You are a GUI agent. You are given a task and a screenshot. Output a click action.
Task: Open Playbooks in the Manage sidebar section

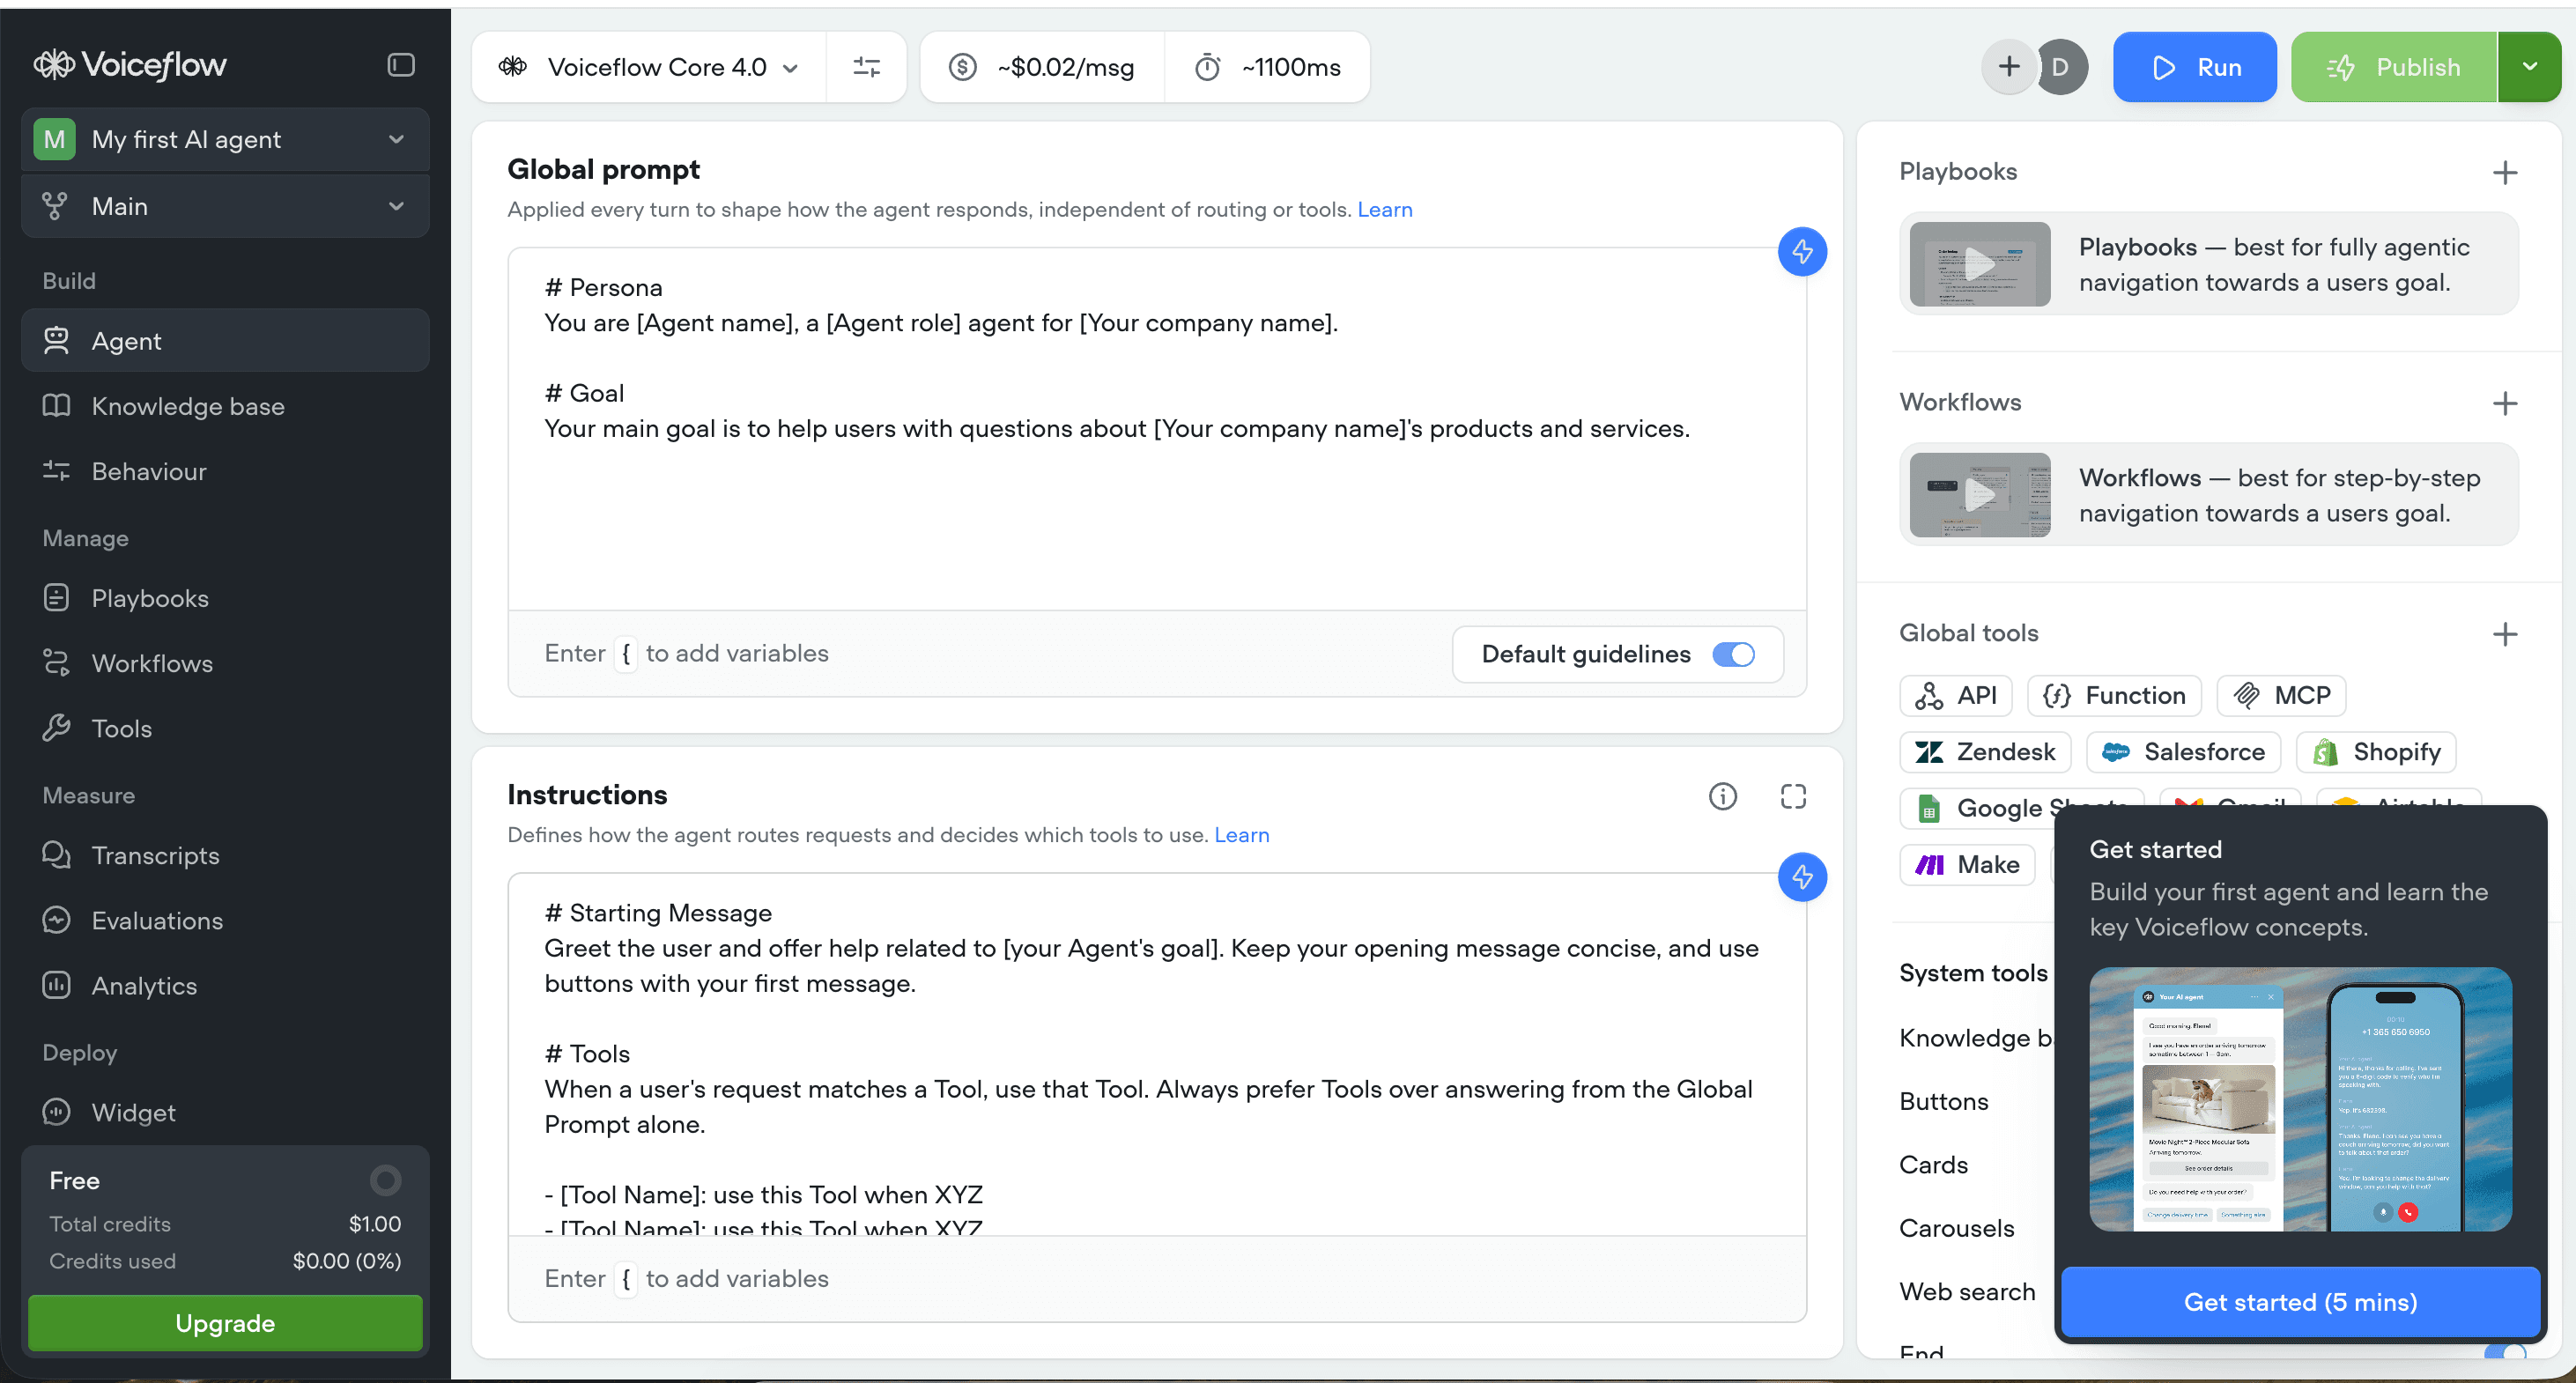tap(225, 598)
